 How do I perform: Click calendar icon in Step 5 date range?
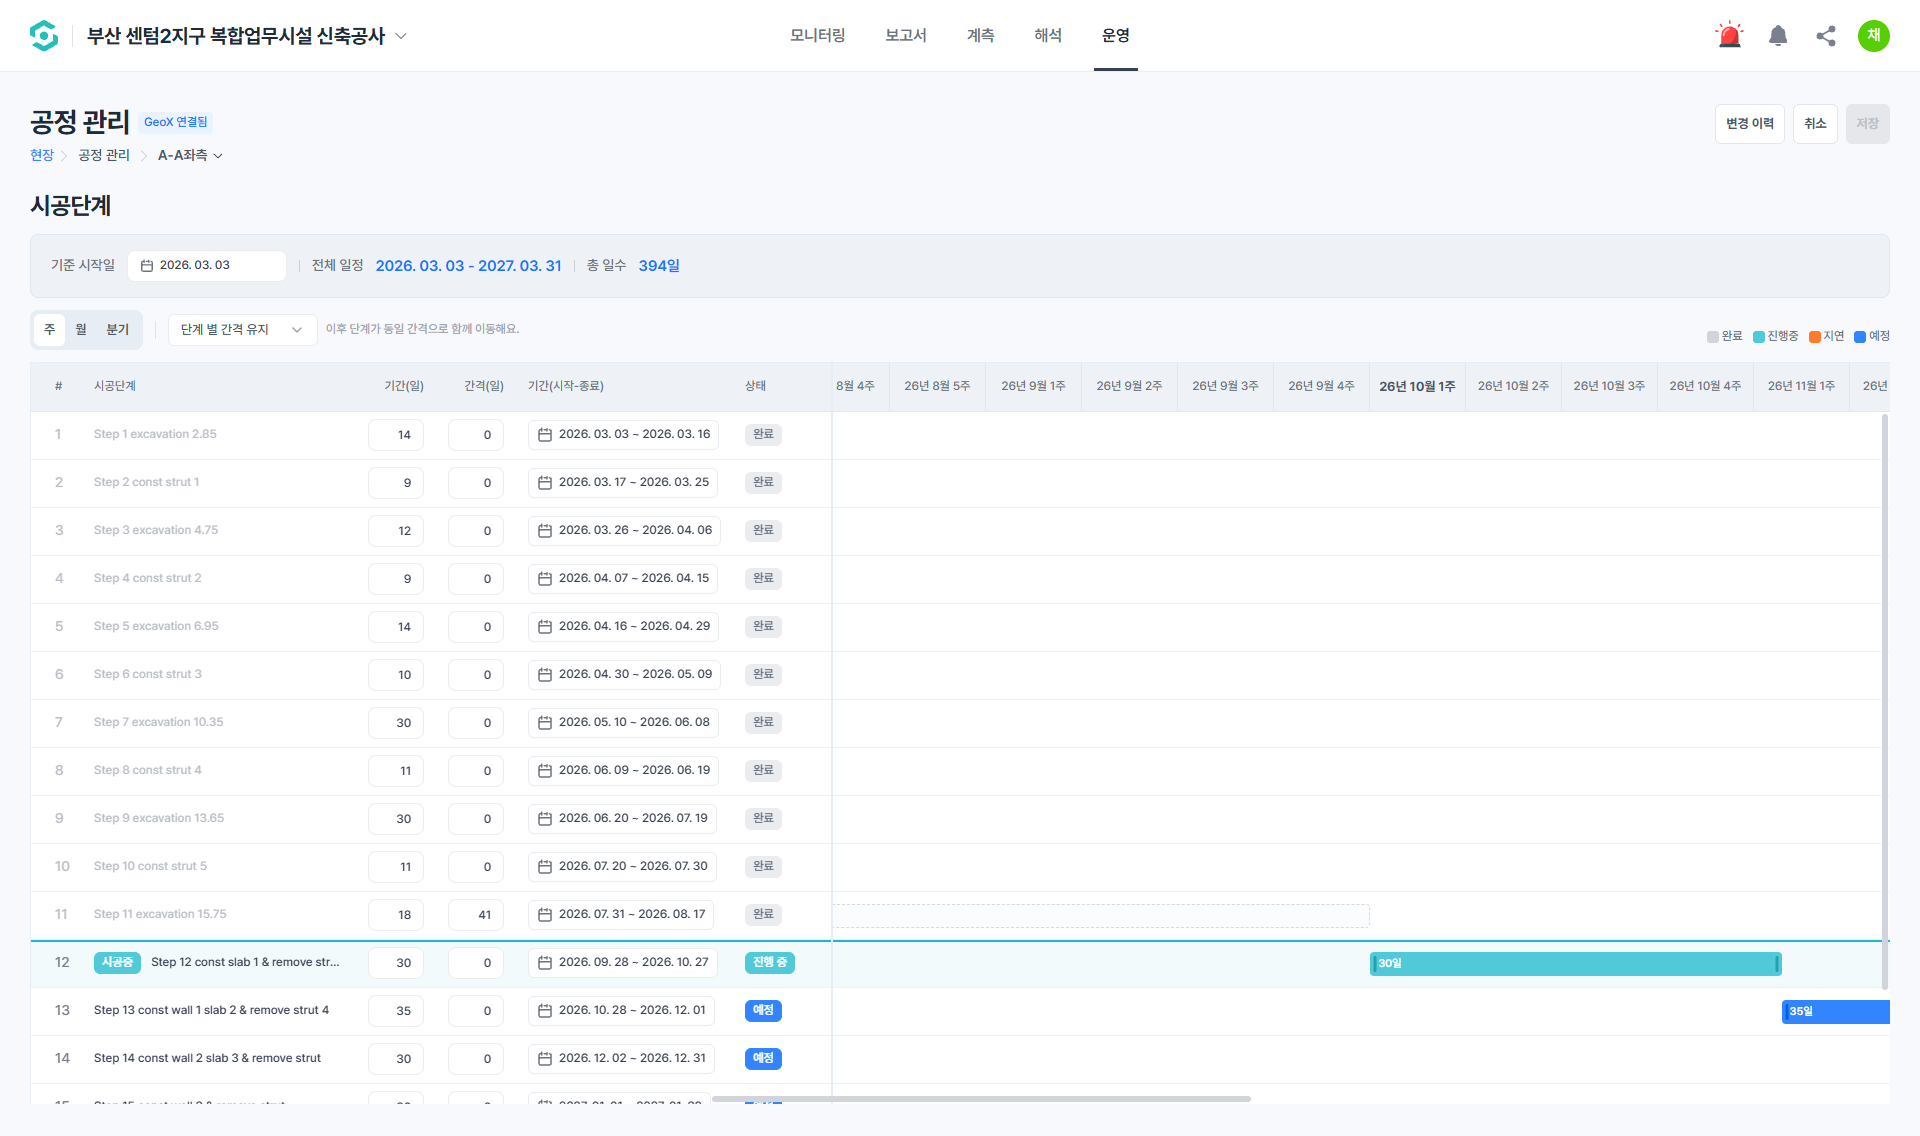coord(545,627)
